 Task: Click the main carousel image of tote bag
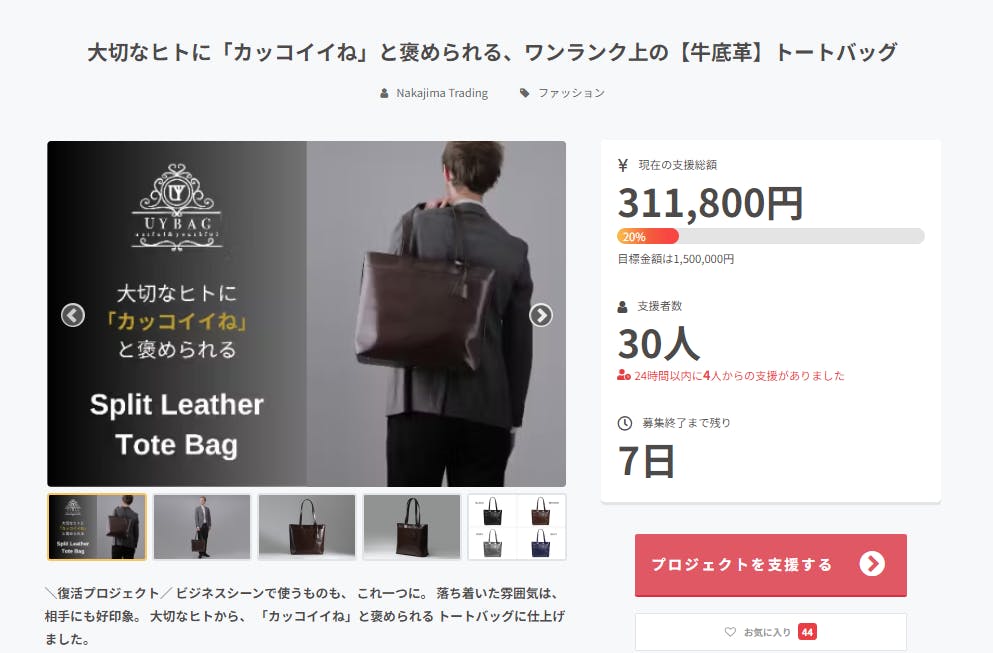click(x=307, y=314)
